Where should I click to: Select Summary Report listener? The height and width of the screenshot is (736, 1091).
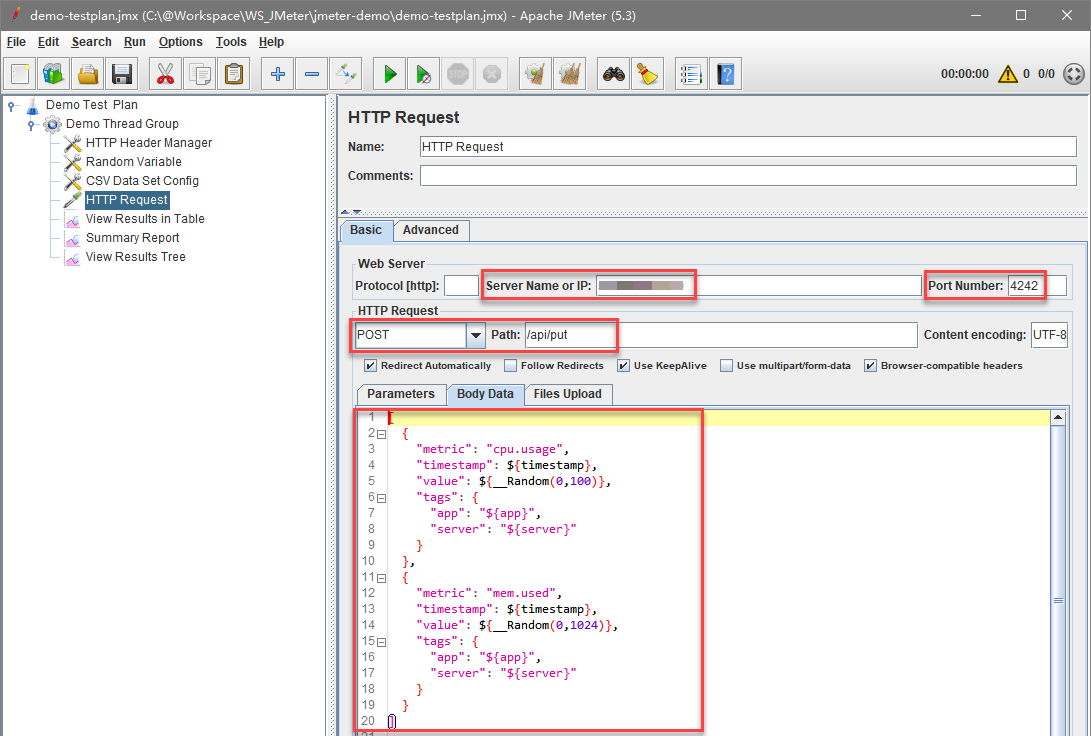(x=132, y=238)
